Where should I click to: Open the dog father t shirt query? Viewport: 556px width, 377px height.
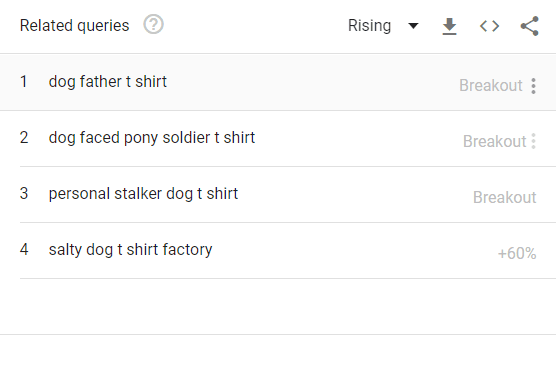click(x=107, y=82)
